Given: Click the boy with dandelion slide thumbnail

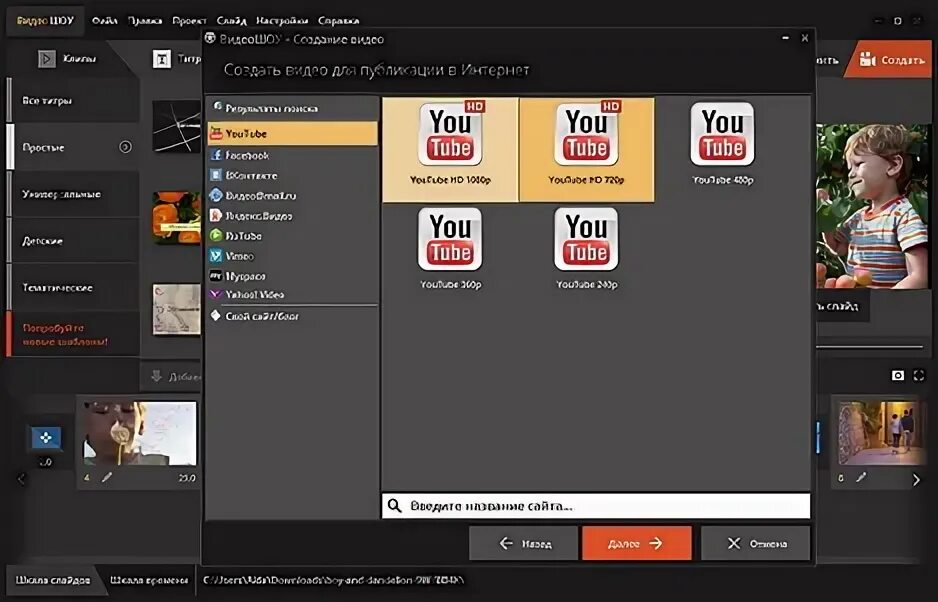Looking at the screenshot, I should (x=140, y=433).
